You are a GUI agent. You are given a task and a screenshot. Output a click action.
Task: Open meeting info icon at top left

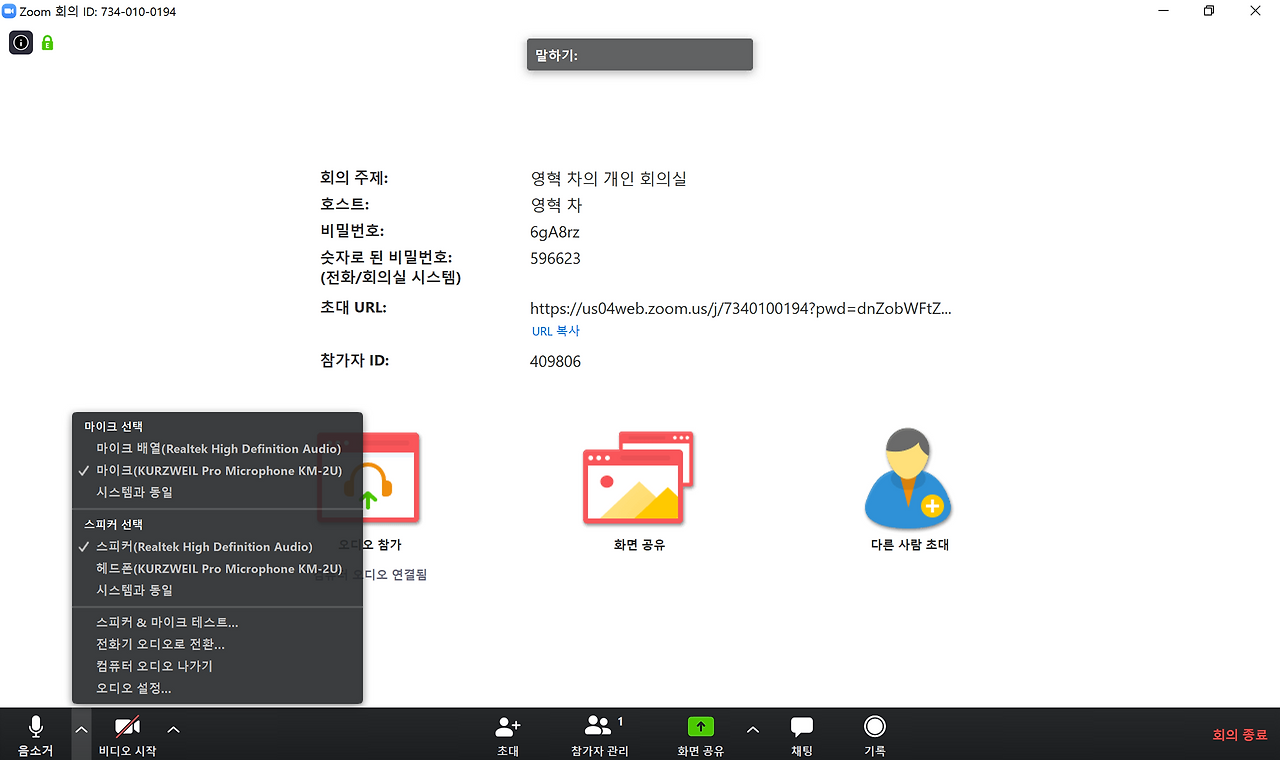pyautogui.click(x=21, y=42)
